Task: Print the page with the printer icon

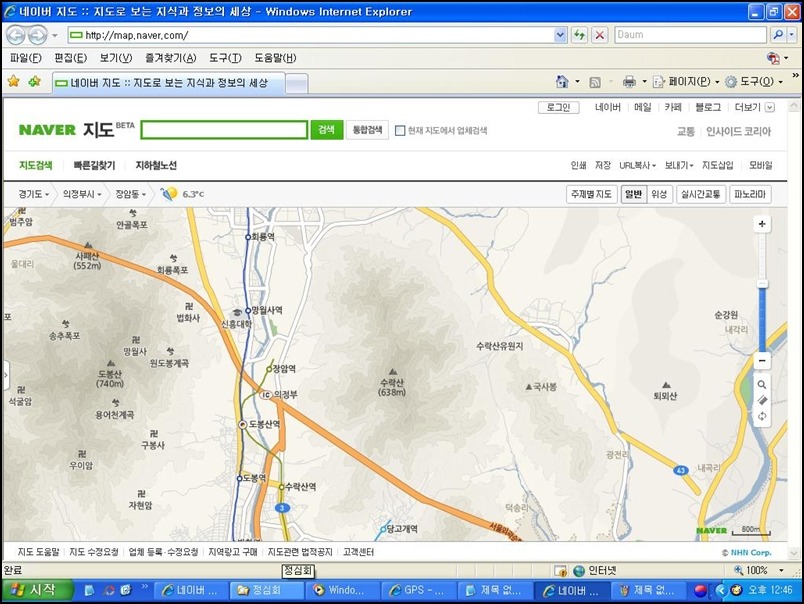Action: (x=629, y=82)
